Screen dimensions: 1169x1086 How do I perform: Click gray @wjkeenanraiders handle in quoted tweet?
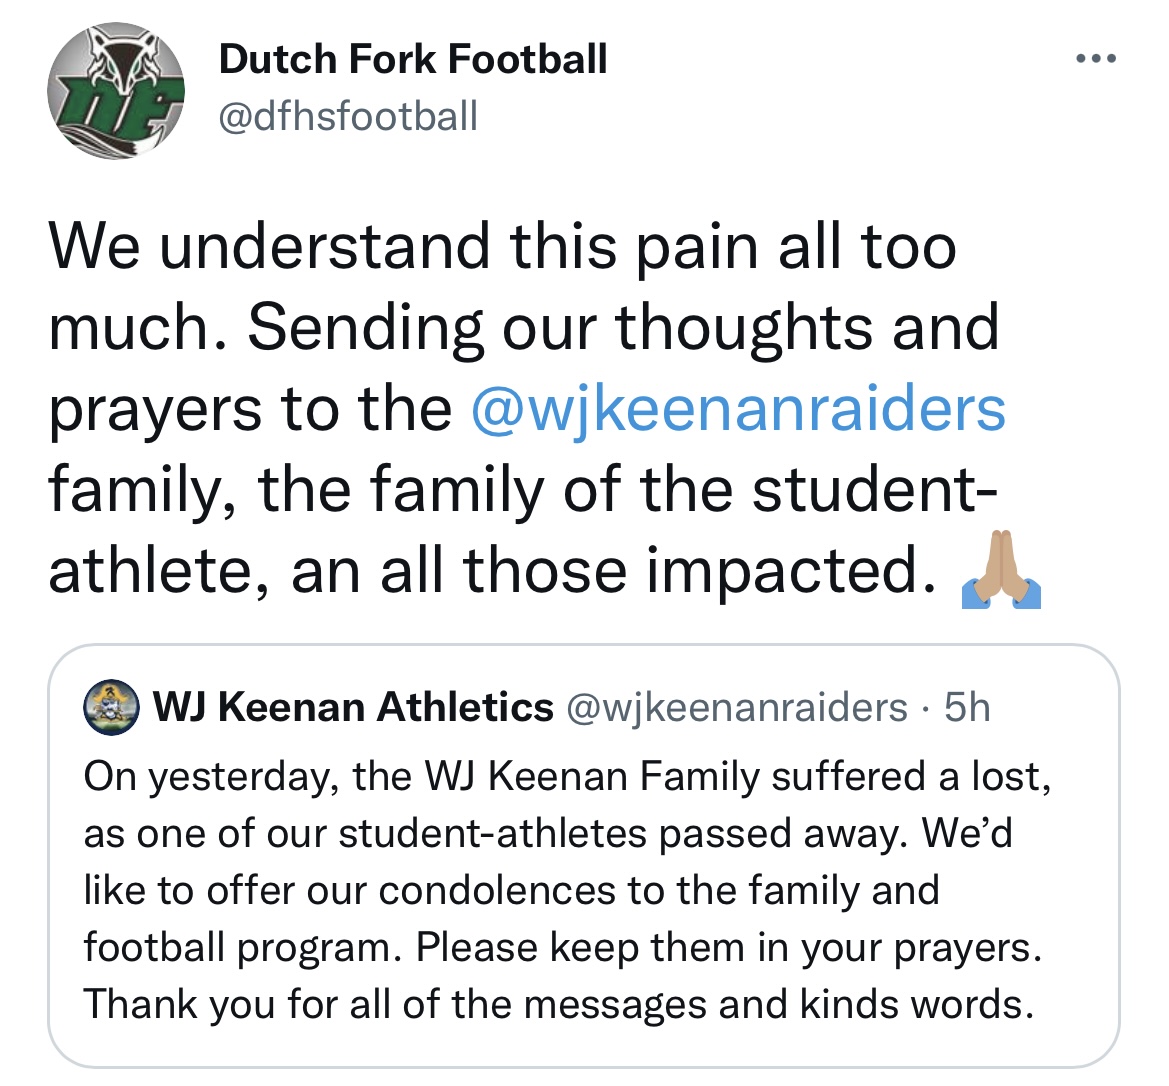click(736, 708)
